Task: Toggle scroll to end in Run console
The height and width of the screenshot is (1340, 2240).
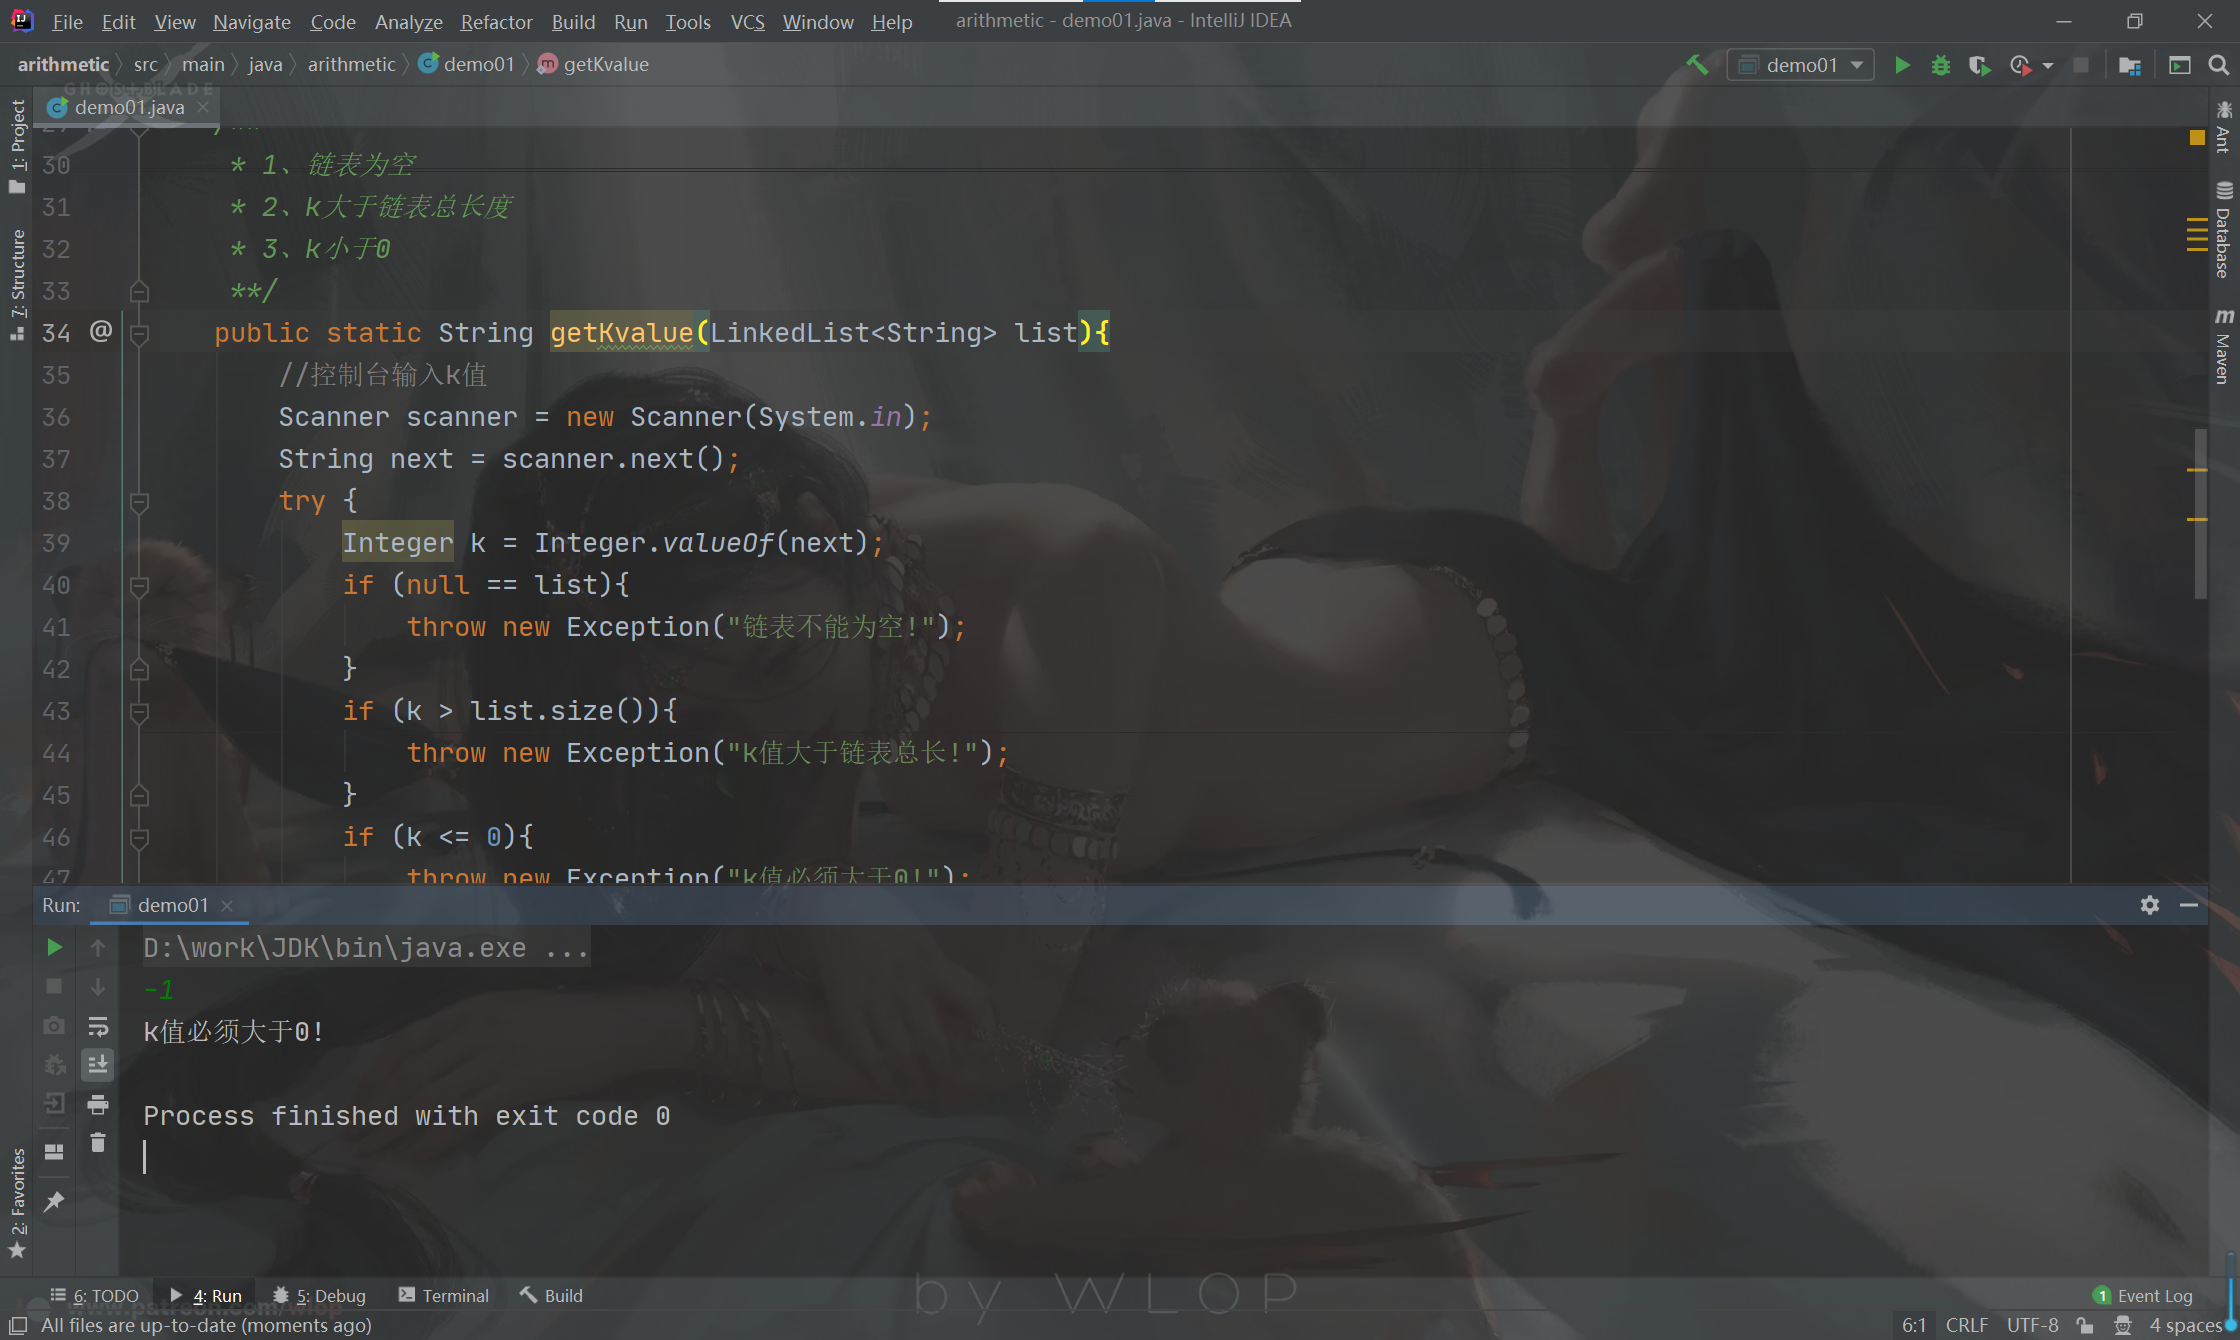Action: [x=98, y=1065]
